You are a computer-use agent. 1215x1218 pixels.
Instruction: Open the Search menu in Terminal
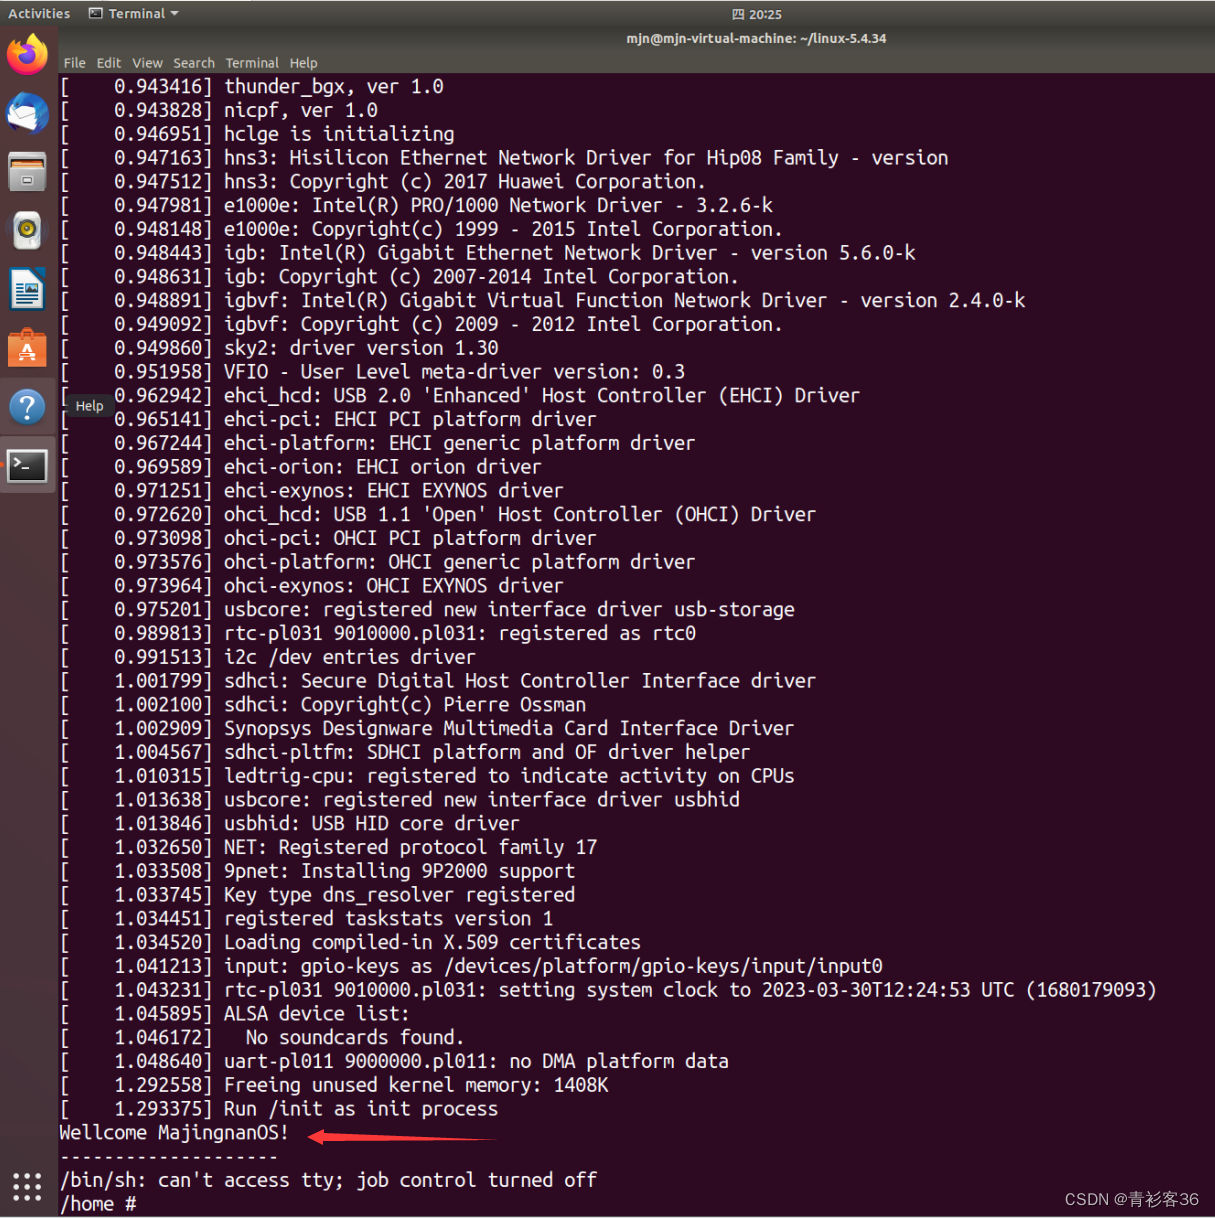pos(193,63)
